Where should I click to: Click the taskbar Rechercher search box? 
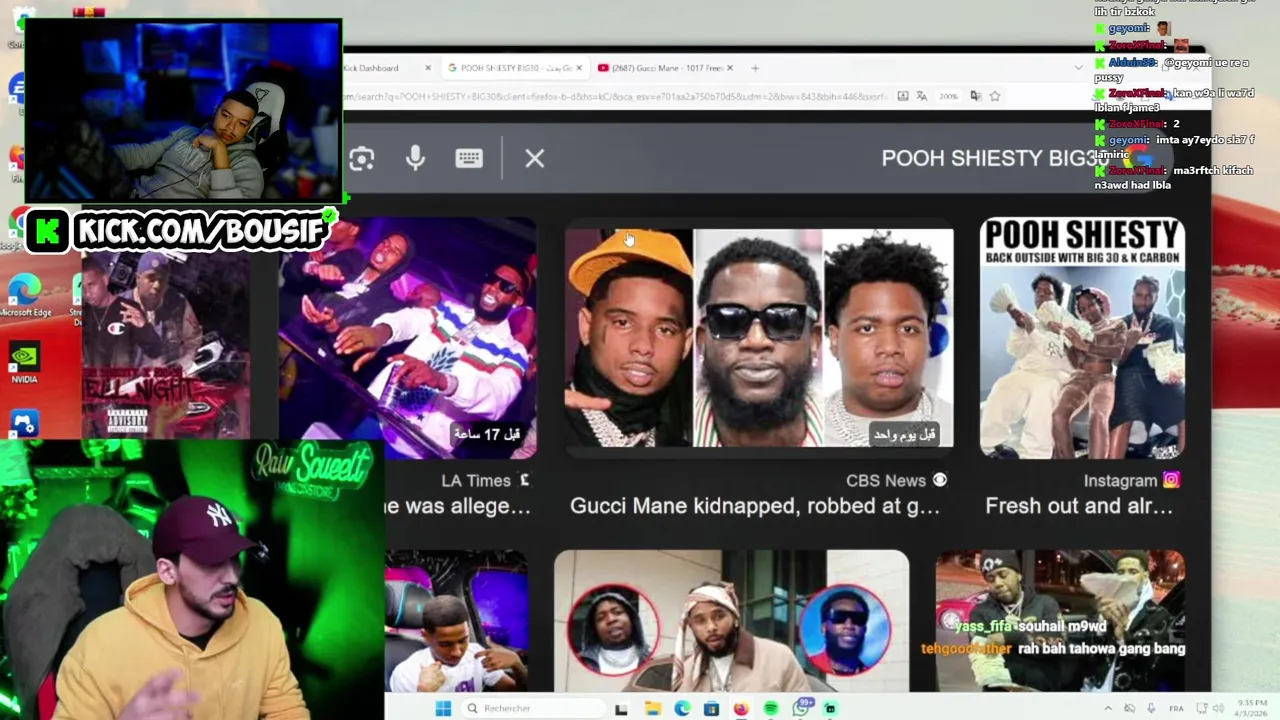pos(531,708)
